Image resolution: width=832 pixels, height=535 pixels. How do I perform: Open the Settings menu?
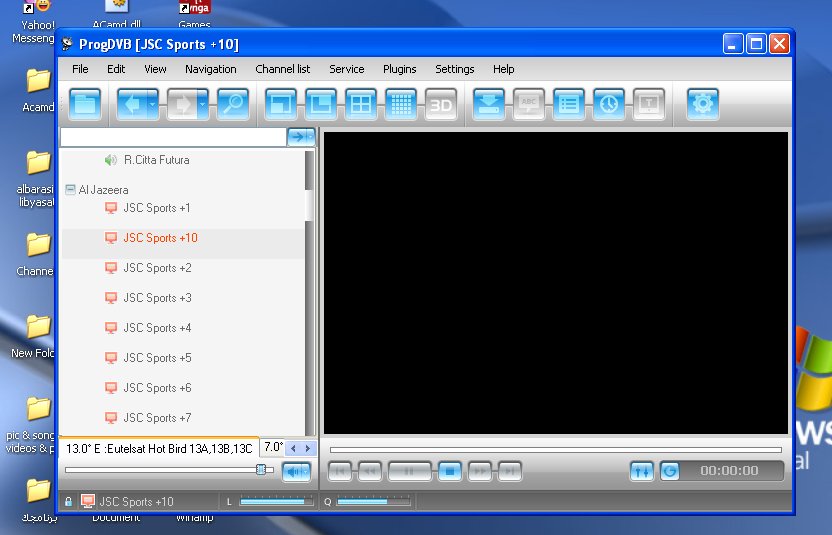tap(454, 69)
